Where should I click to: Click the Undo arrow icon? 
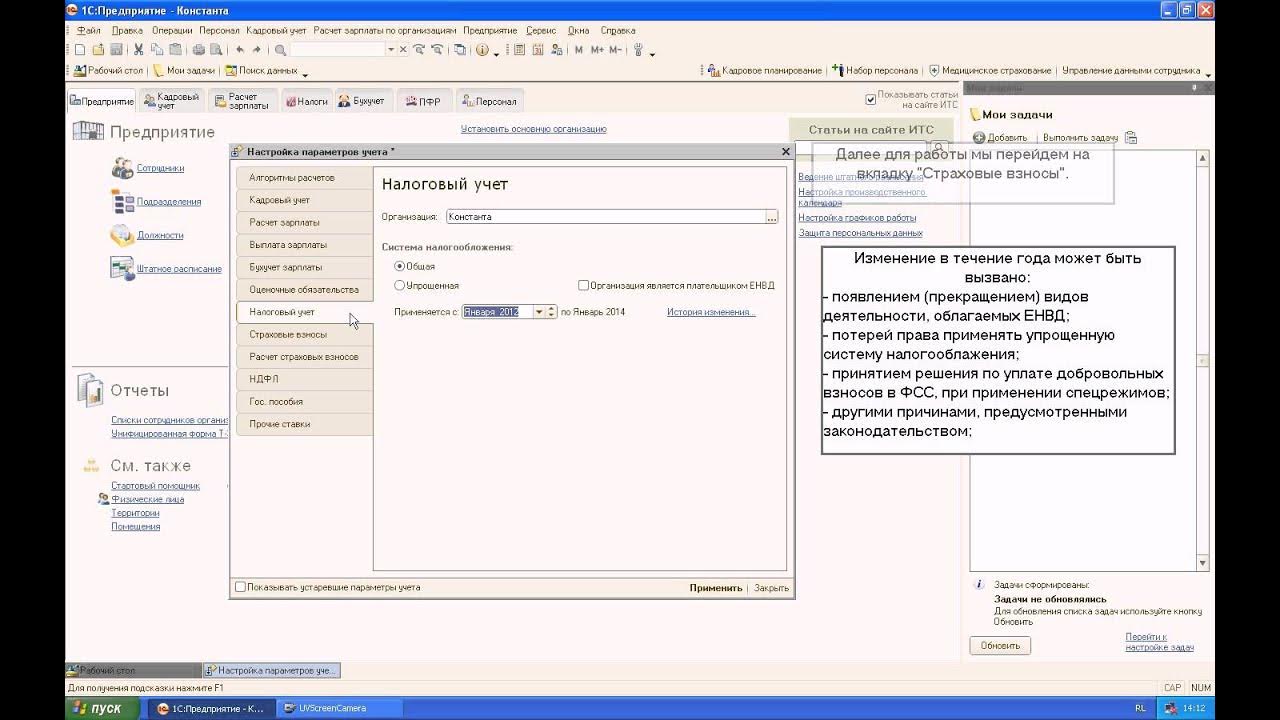[x=240, y=49]
